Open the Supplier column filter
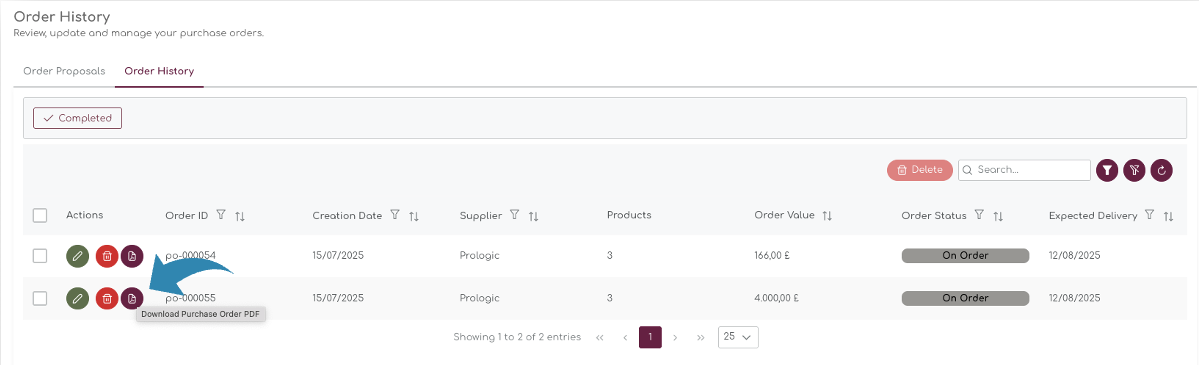The height and width of the screenshot is (365, 1199). pyautogui.click(x=515, y=216)
